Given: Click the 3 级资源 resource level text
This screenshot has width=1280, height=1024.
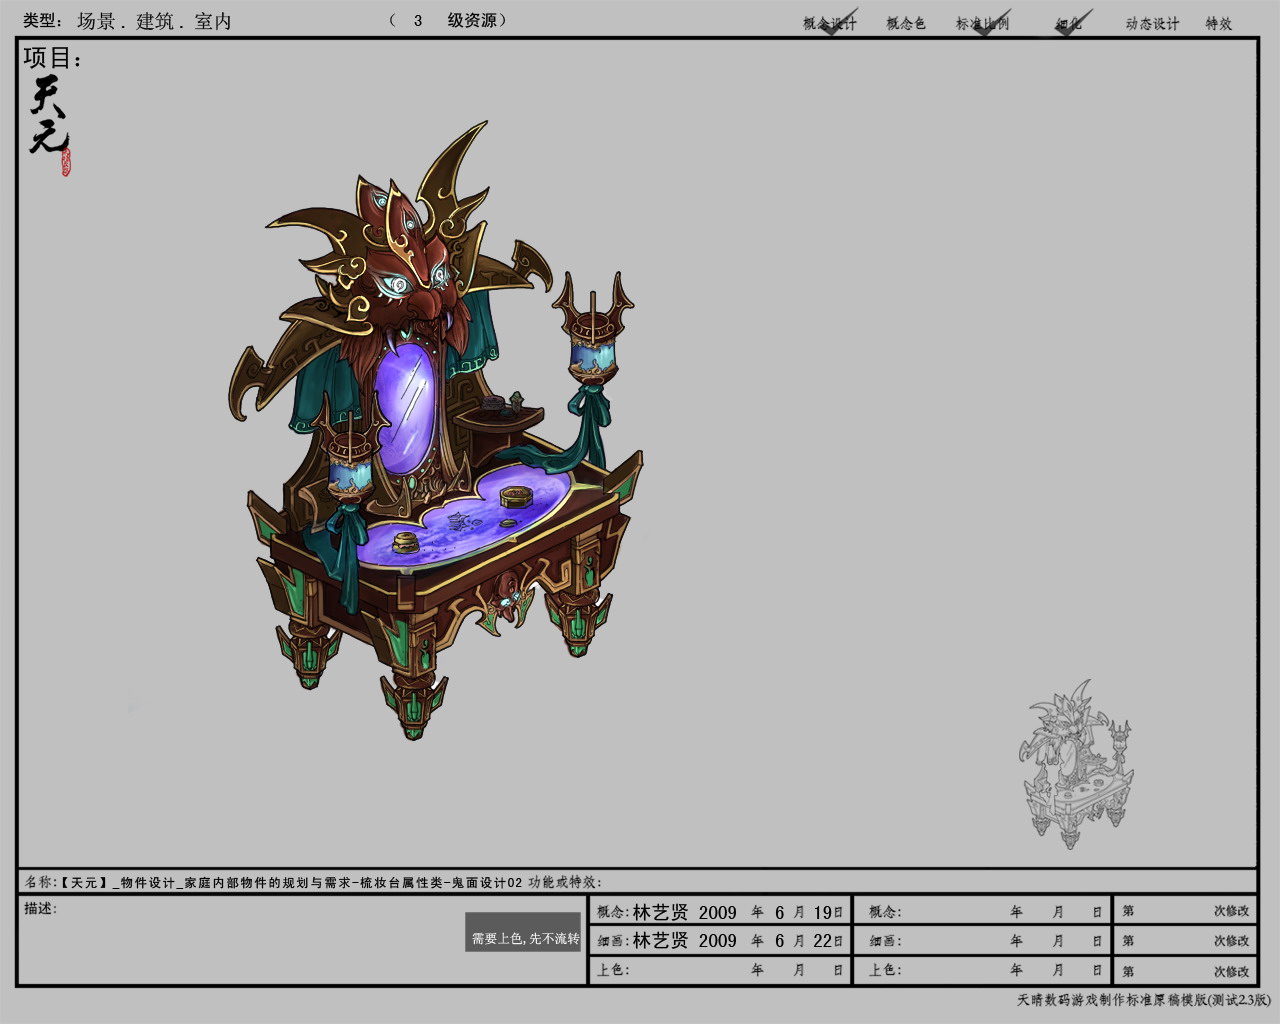Looking at the screenshot, I should click(448, 20).
